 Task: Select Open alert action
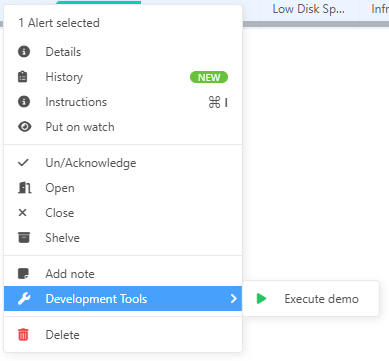pyautogui.click(x=123, y=188)
